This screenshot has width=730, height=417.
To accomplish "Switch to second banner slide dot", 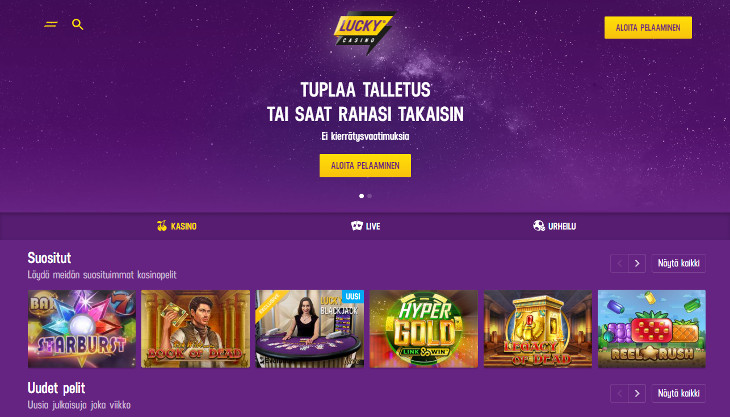I will click(370, 196).
